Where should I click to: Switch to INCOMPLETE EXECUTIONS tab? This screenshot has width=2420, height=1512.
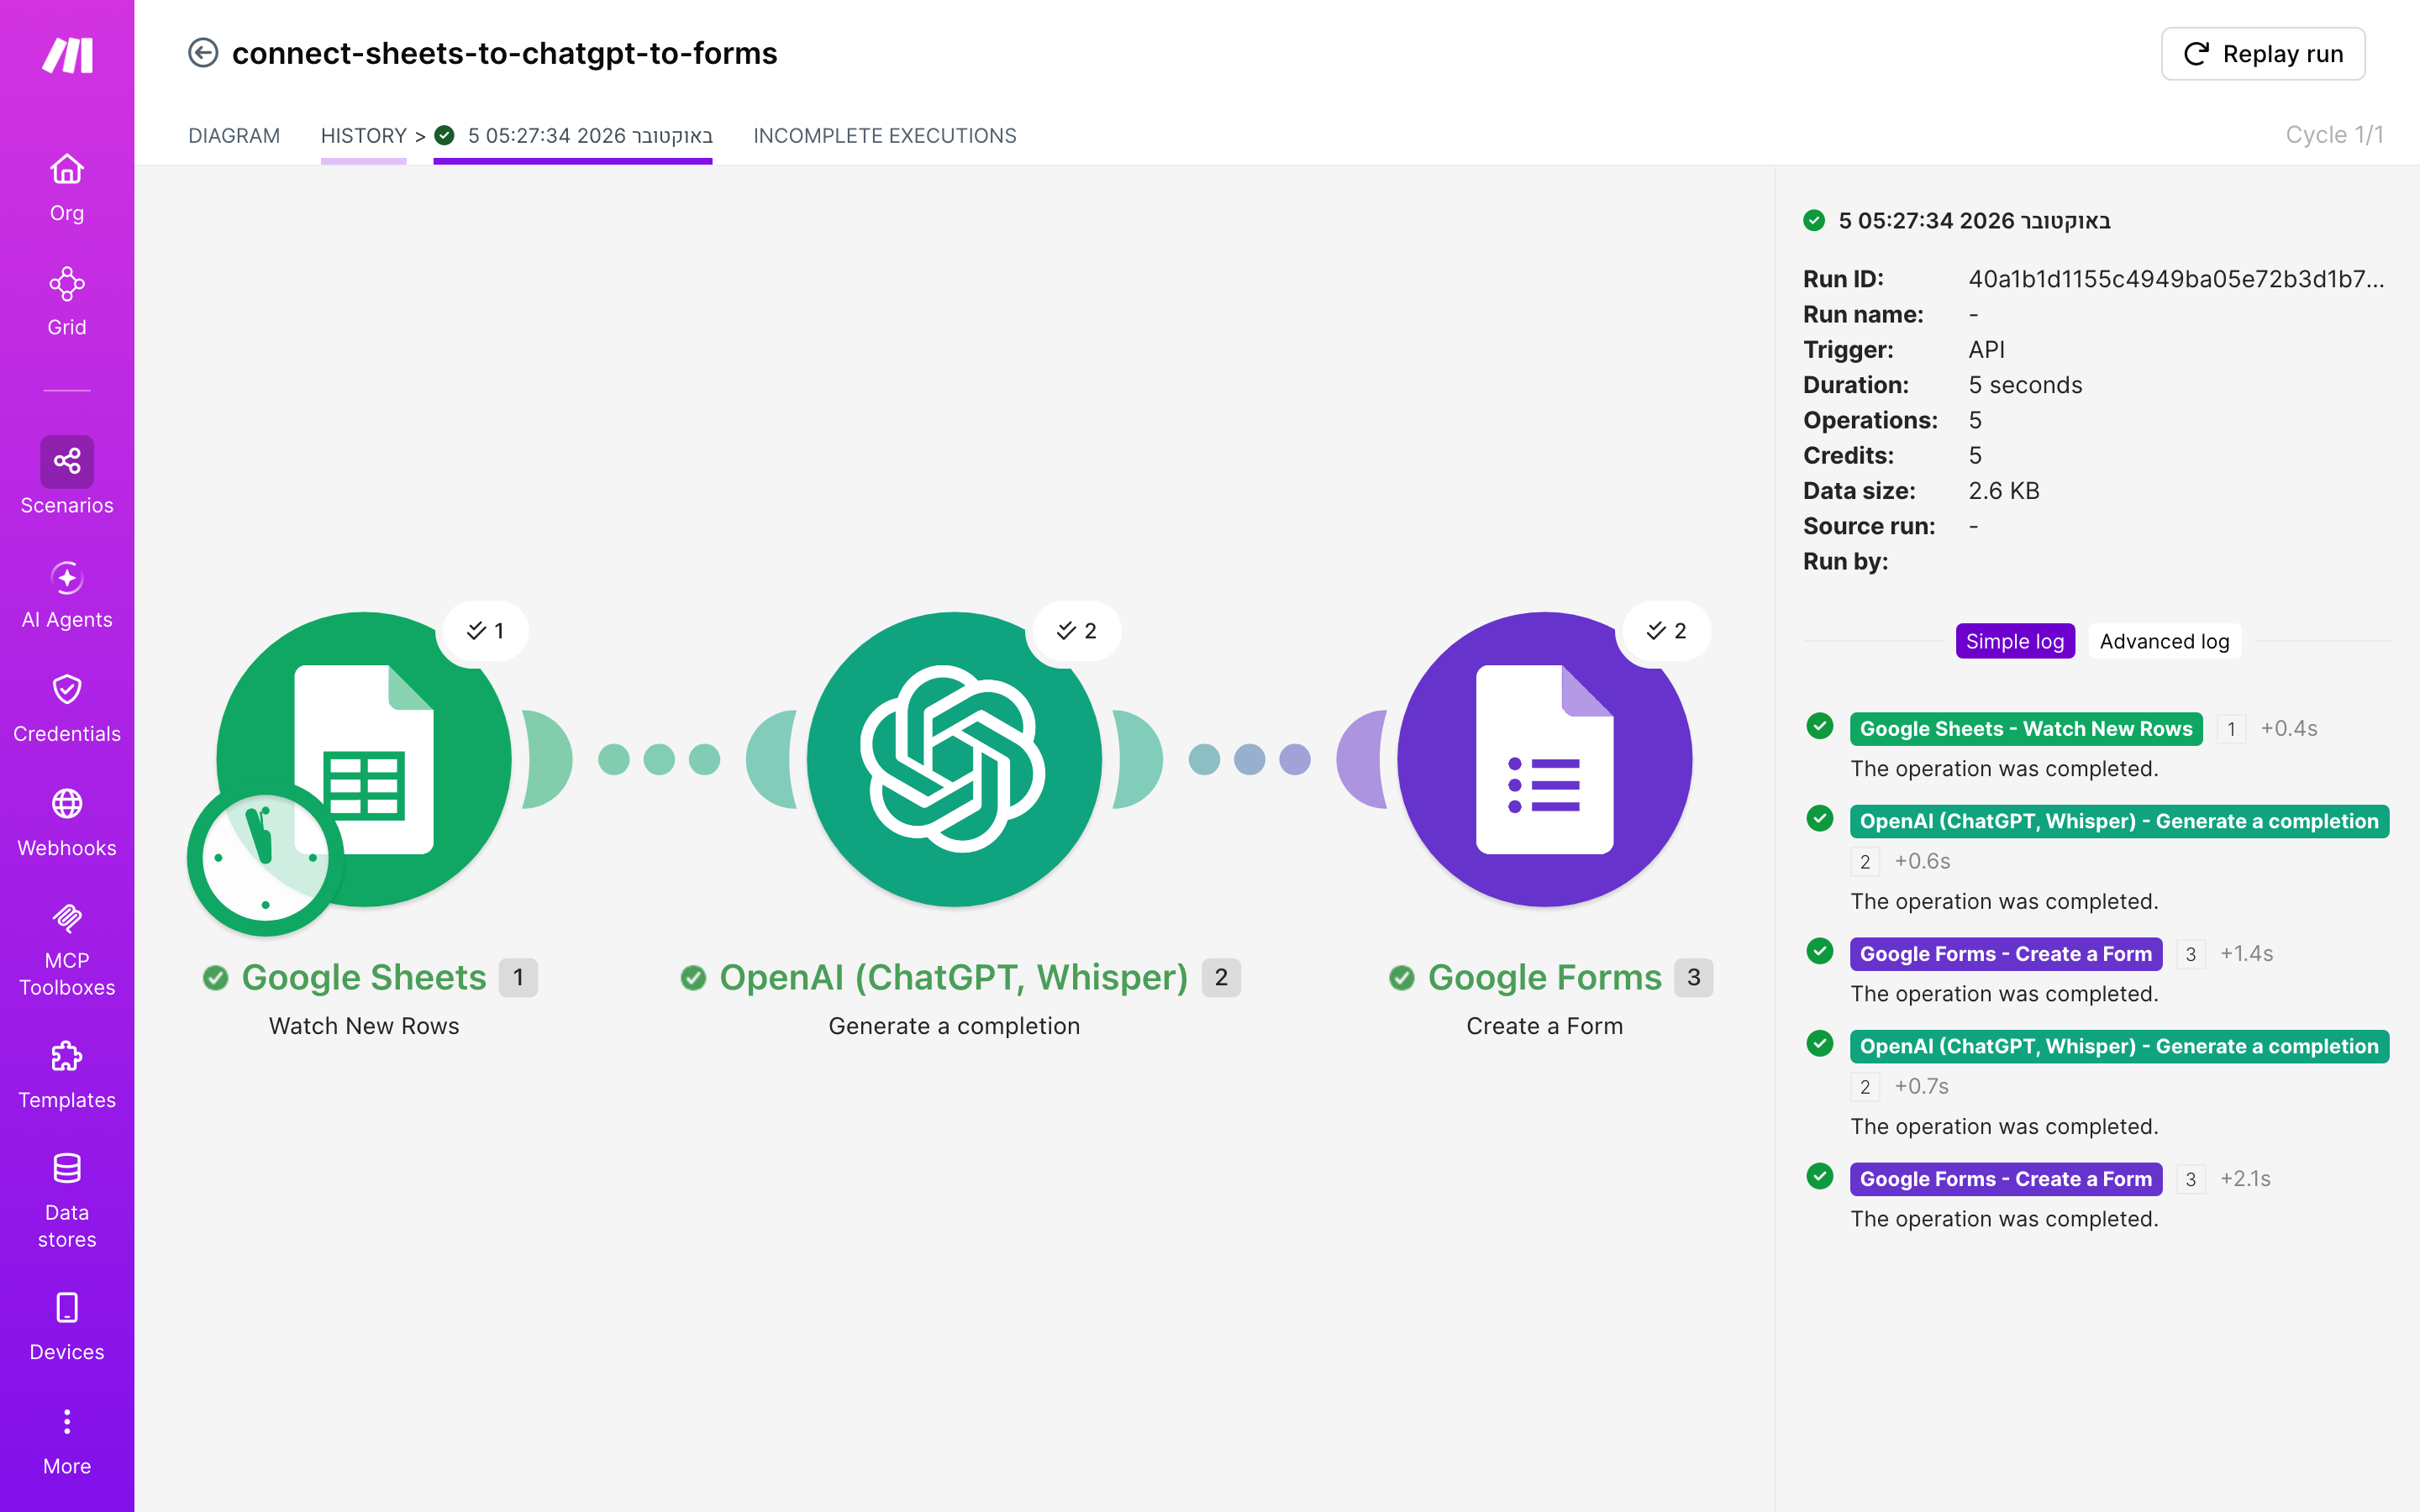pos(884,136)
